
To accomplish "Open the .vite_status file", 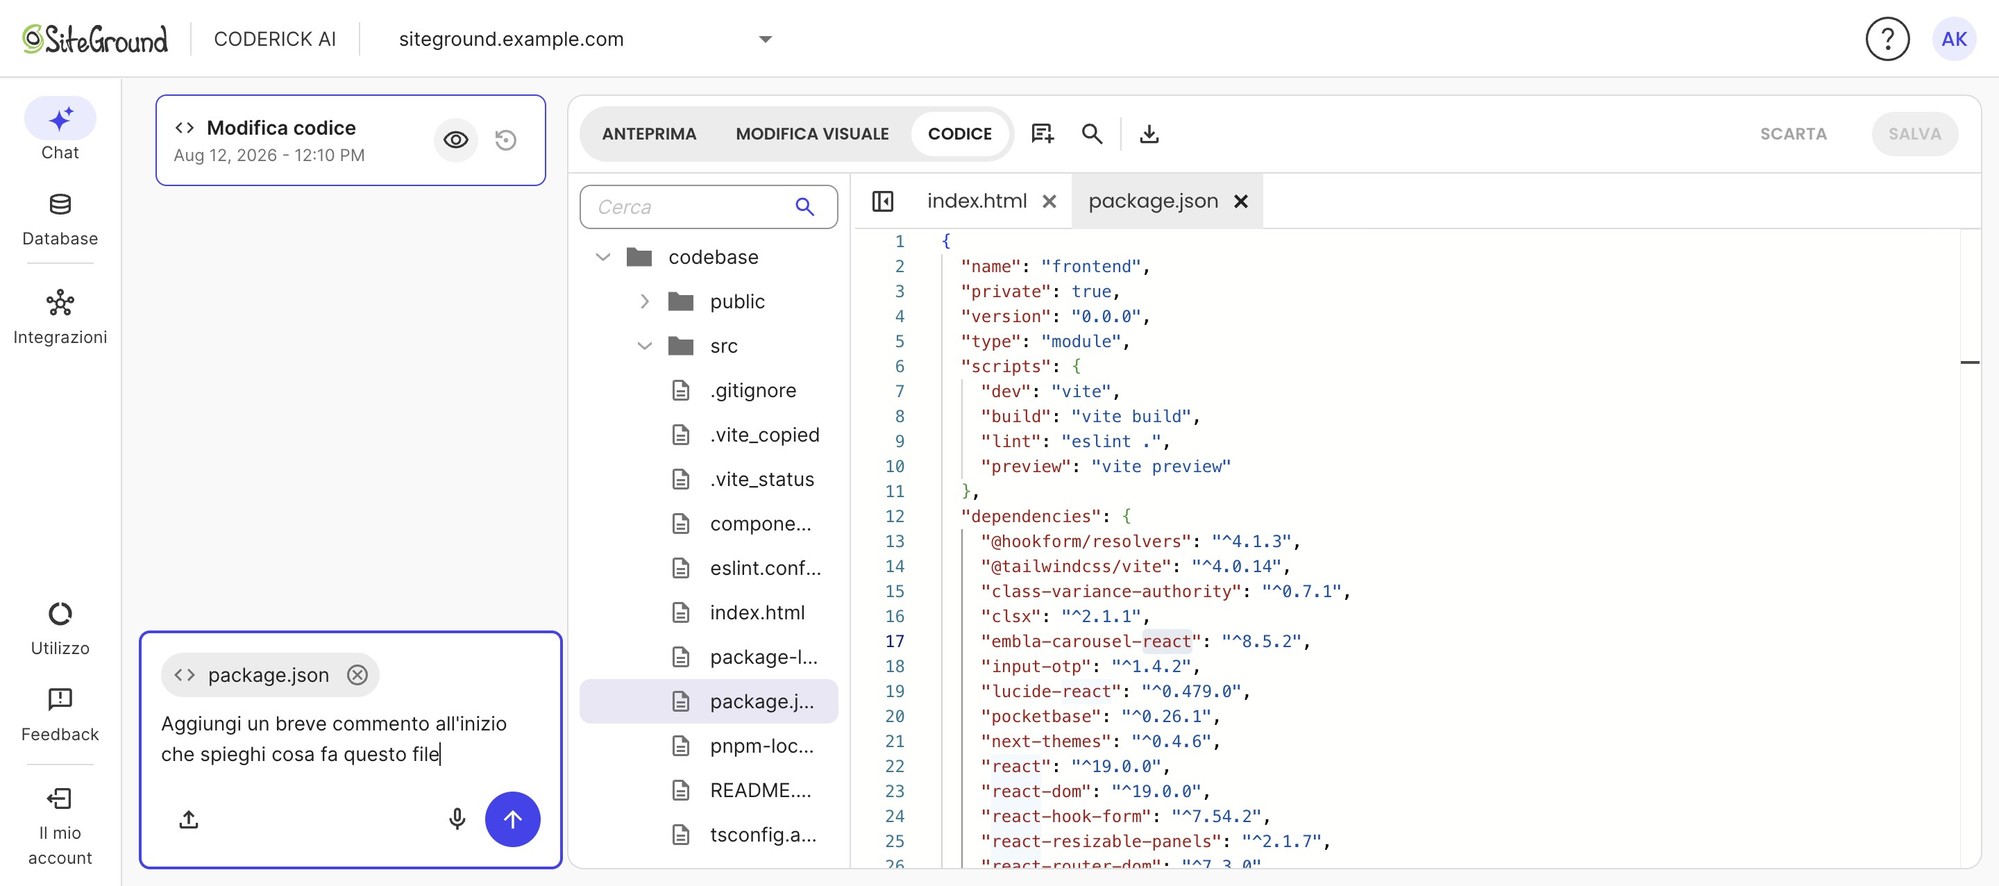I will 709,479.
